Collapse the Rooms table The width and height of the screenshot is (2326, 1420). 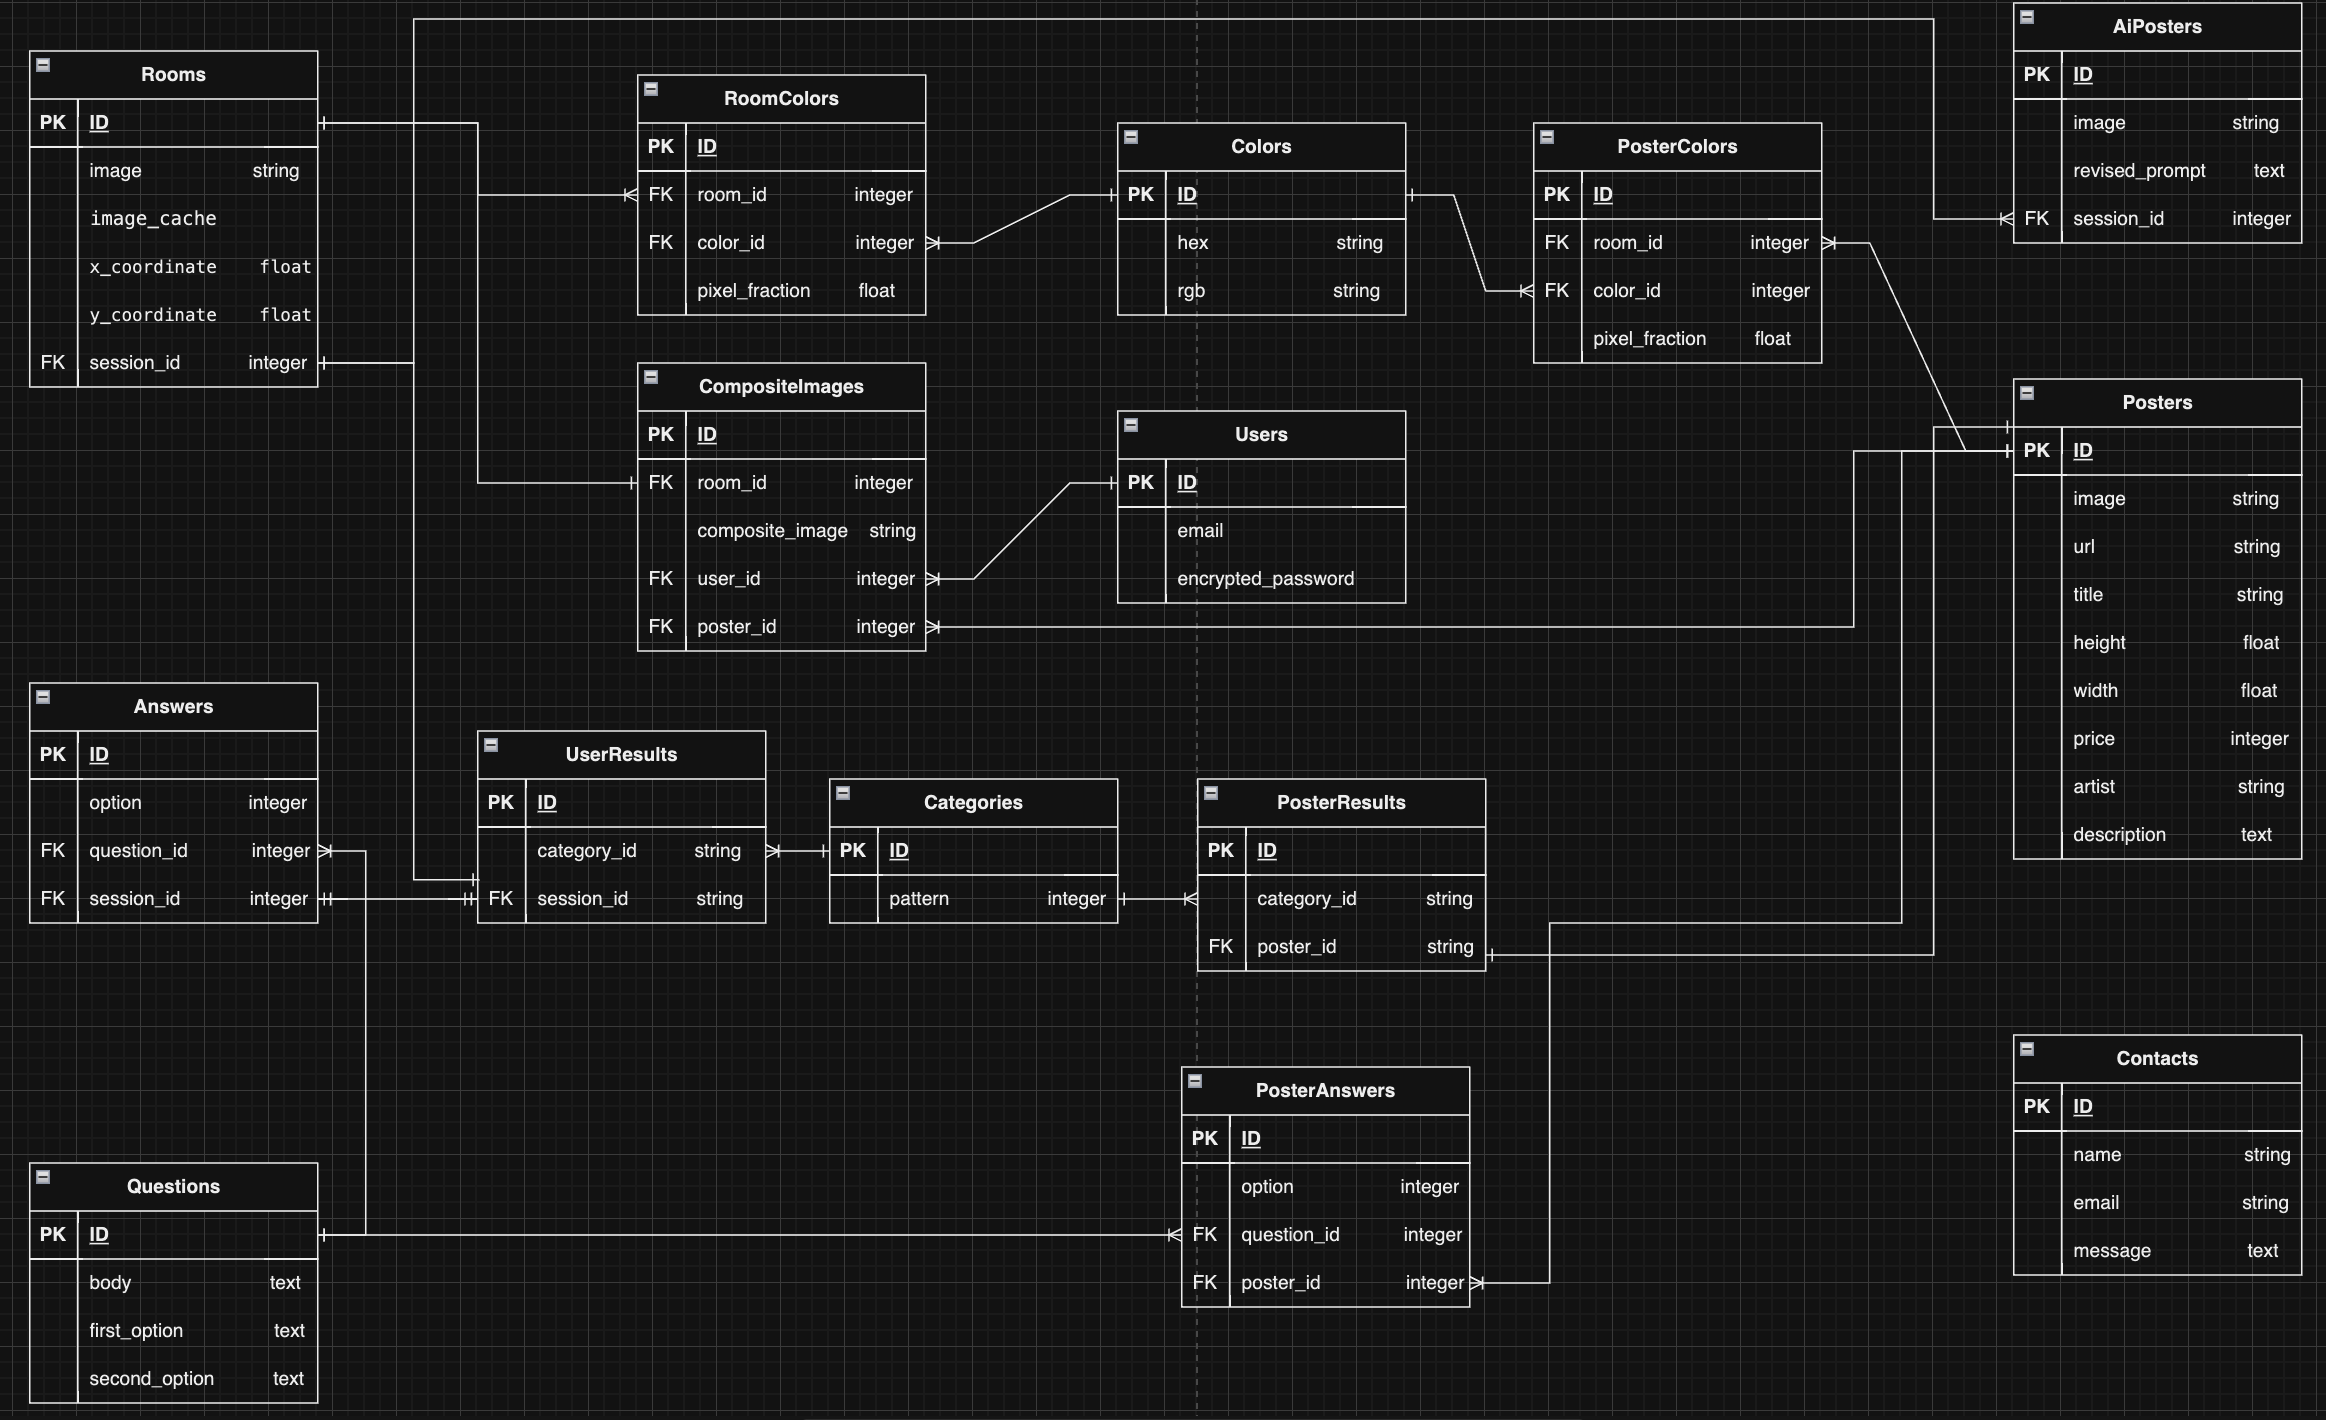click(43, 65)
